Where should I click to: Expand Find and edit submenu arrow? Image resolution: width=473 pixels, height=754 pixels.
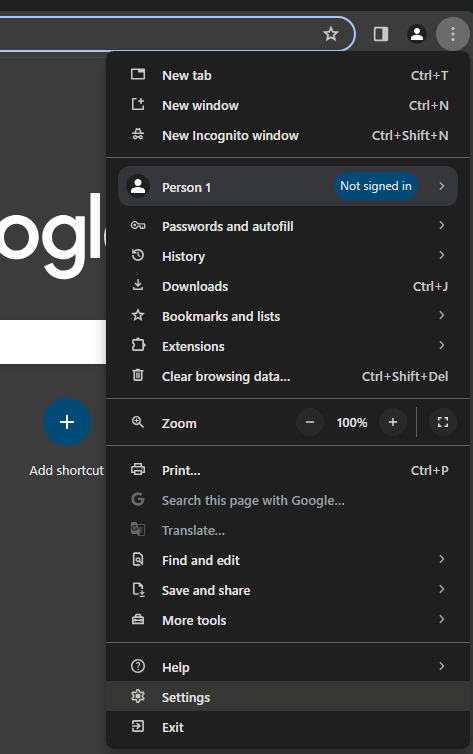(442, 559)
